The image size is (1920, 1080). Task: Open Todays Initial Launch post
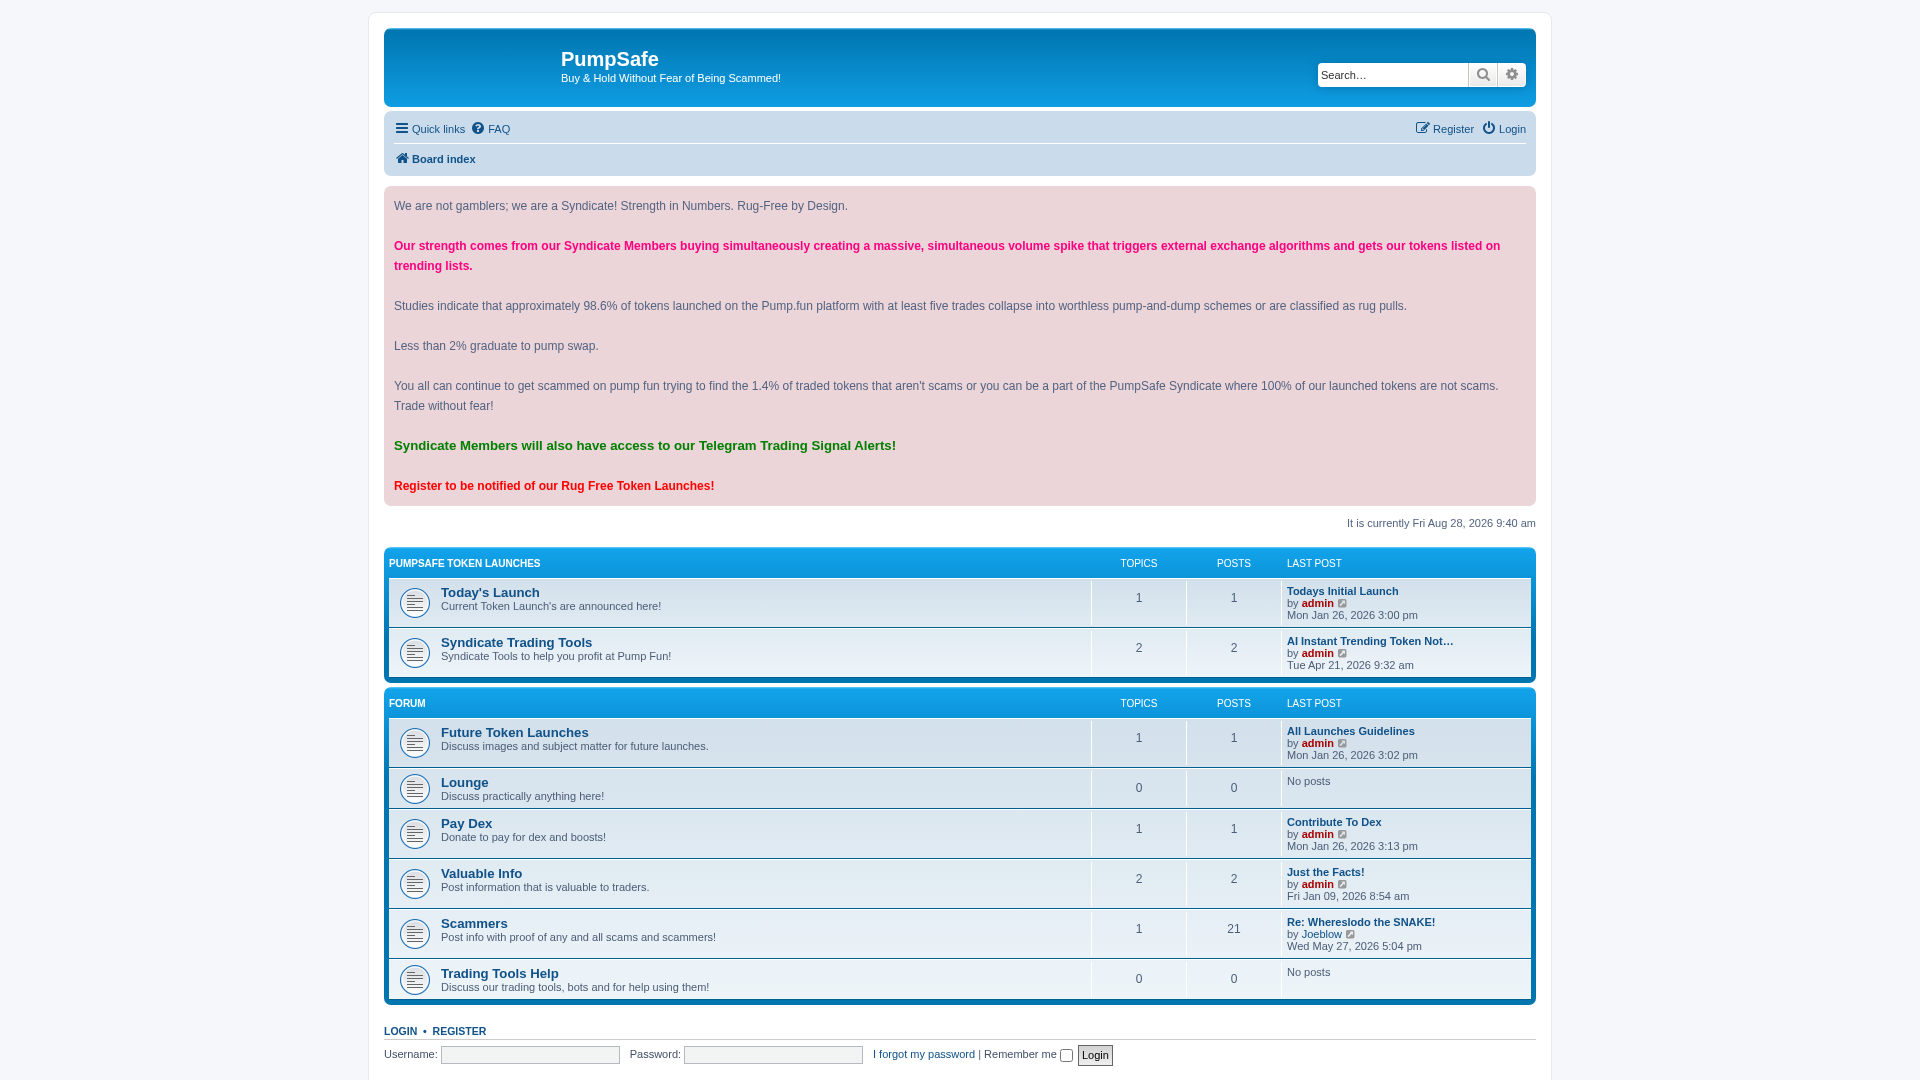coord(1342,591)
